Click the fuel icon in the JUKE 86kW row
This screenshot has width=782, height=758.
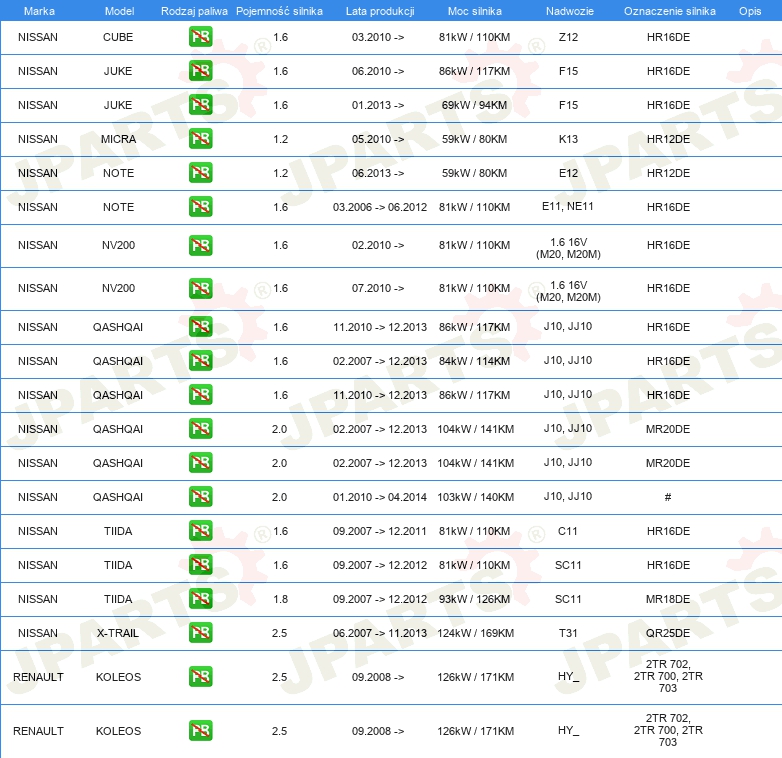[x=200, y=71]
